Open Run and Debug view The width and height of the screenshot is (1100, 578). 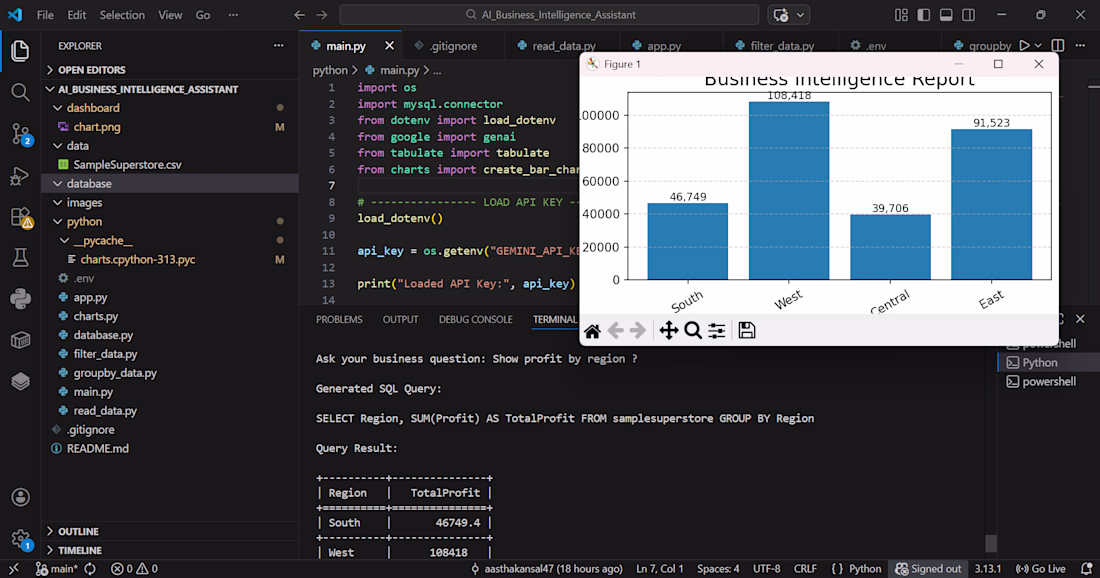tap(20, 175)
